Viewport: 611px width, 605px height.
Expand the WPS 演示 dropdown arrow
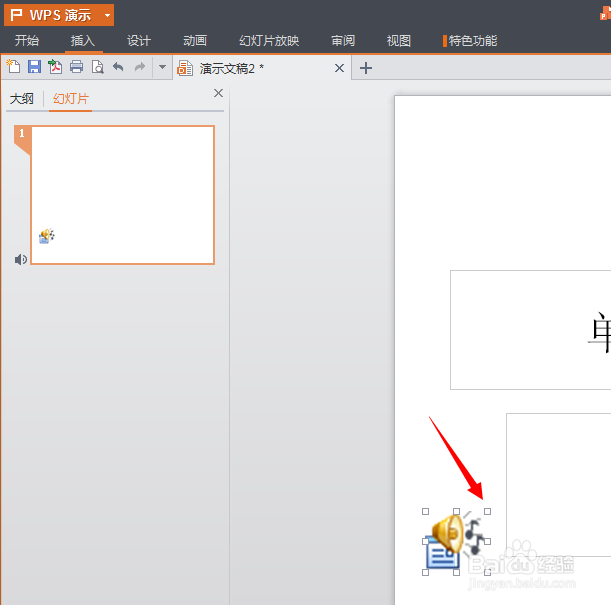[107, 16]
